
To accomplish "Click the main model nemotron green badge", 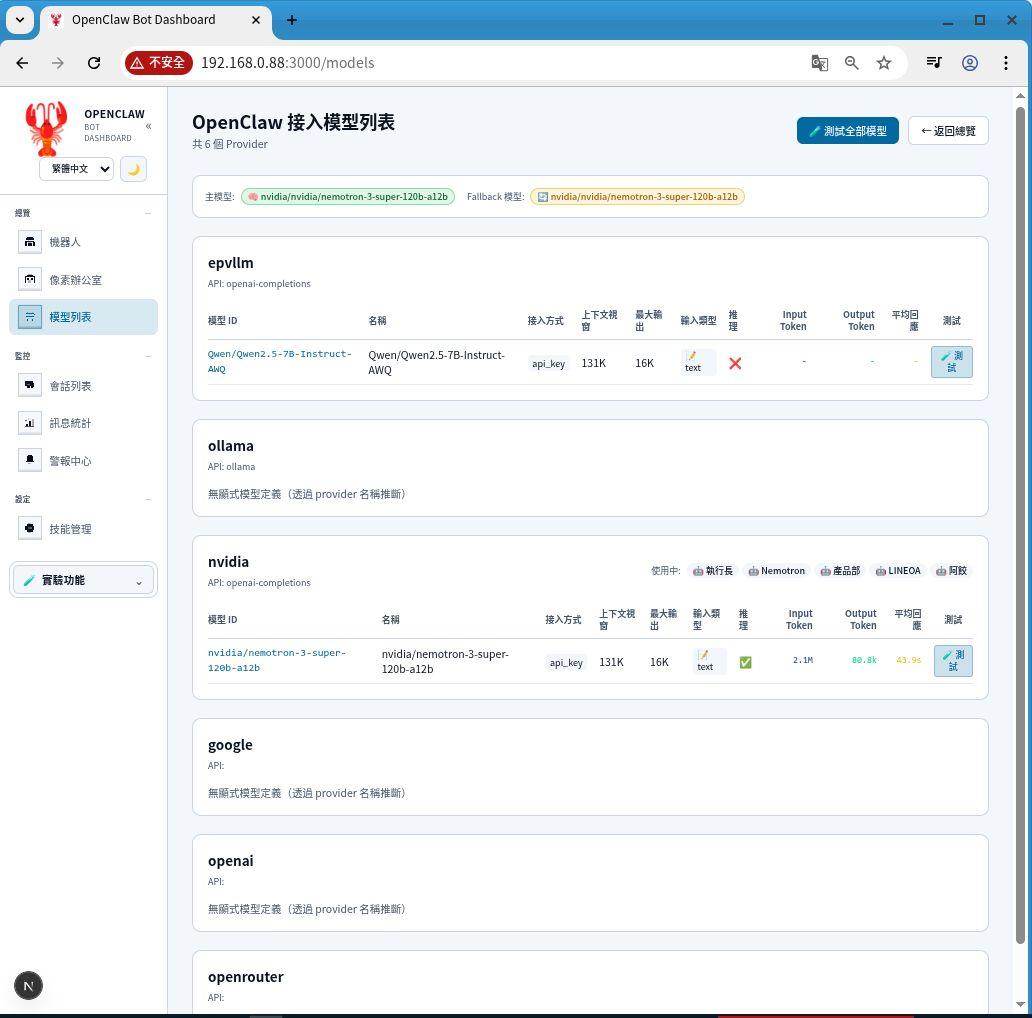I will [x=348, y=197].
